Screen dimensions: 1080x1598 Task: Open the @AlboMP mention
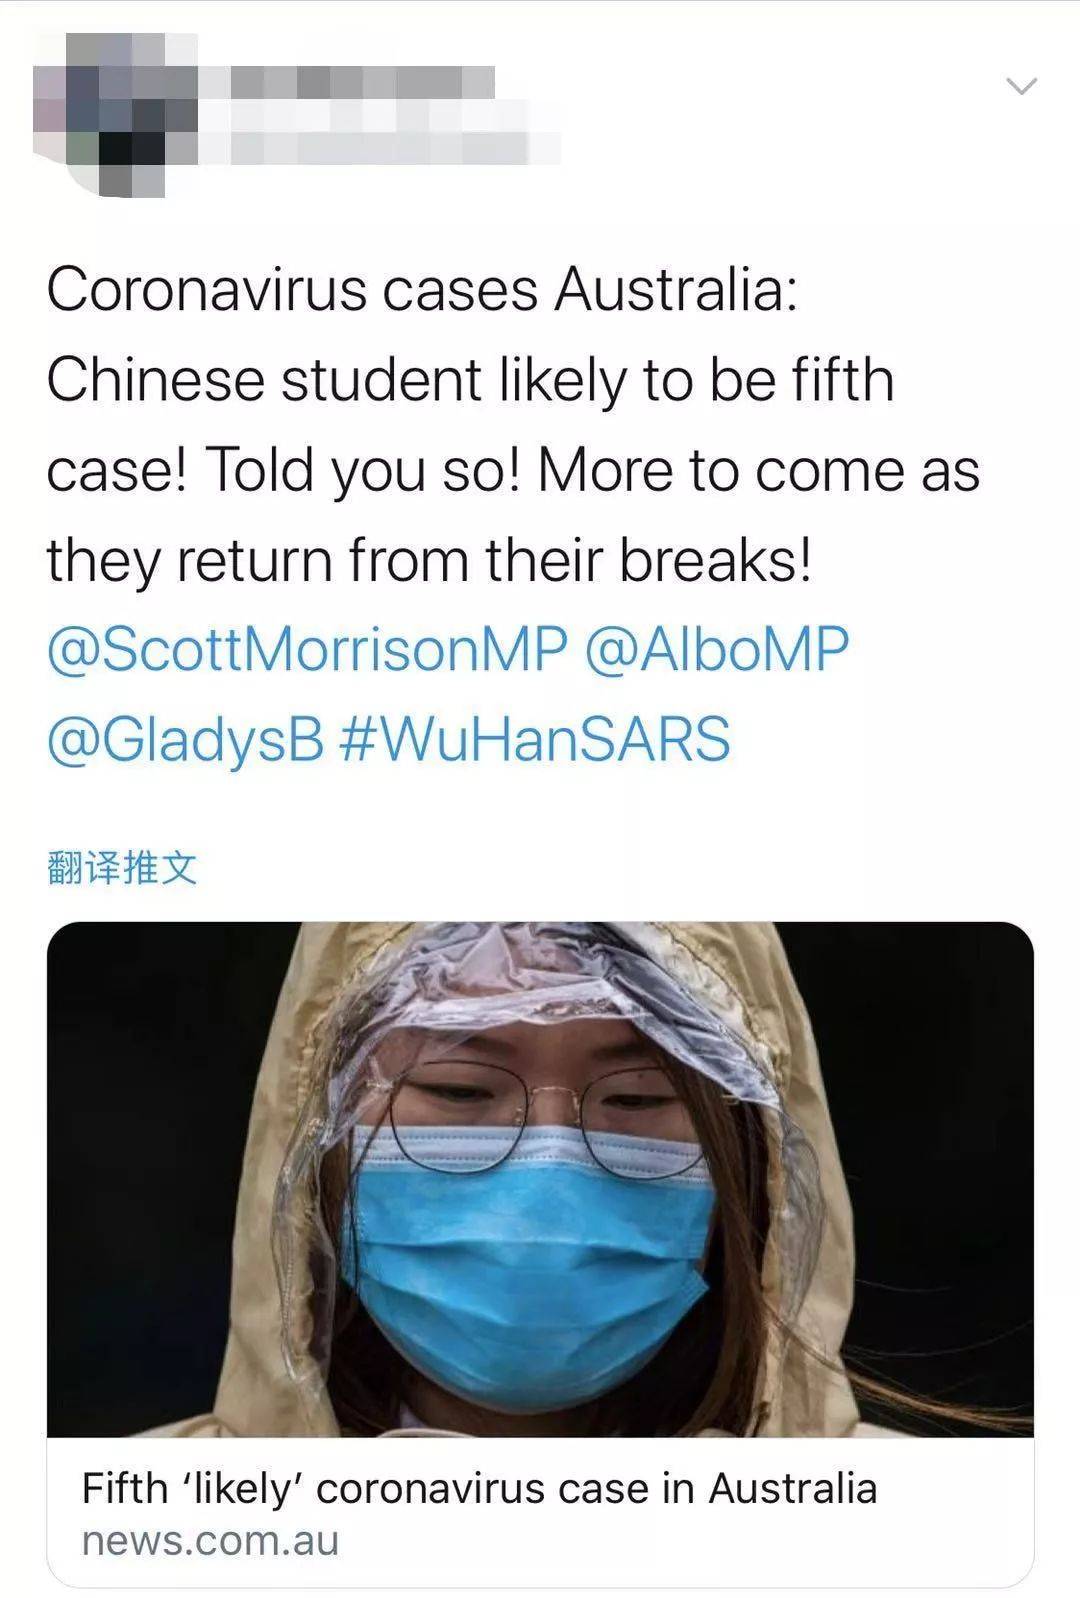[716, 649]
